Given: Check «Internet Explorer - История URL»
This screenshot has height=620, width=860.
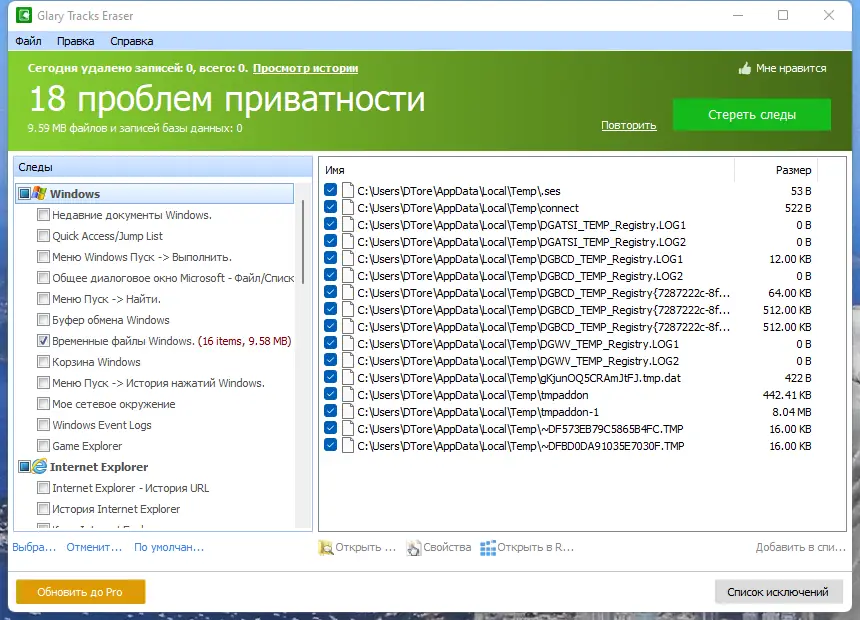Looking at the screenshot, I should (43, 488).
